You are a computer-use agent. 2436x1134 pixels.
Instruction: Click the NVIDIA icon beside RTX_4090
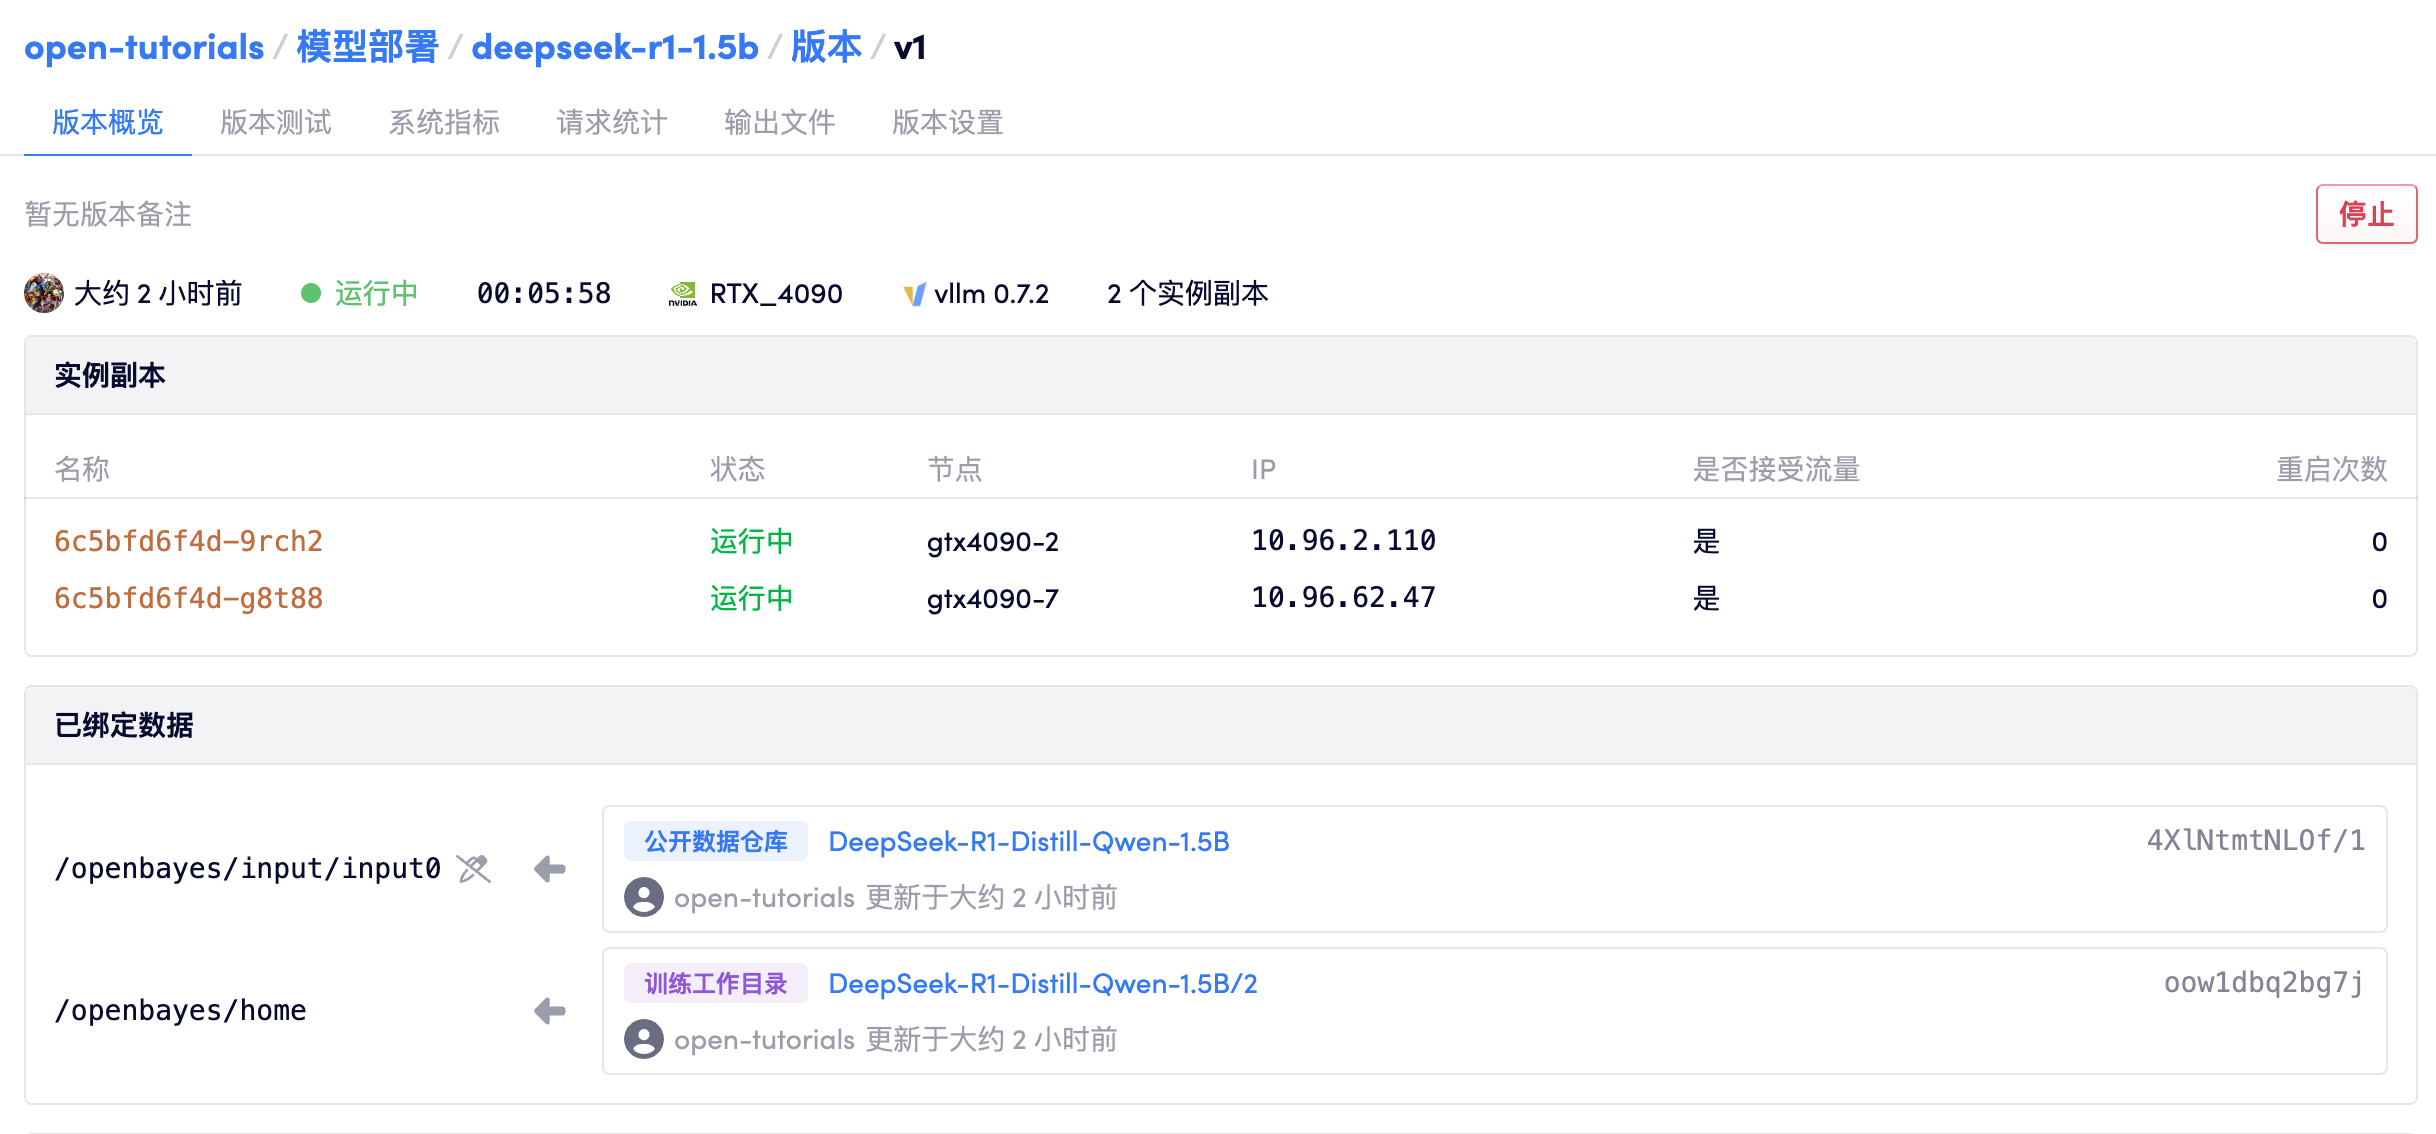pyautogui.click(x=682, y=293)
